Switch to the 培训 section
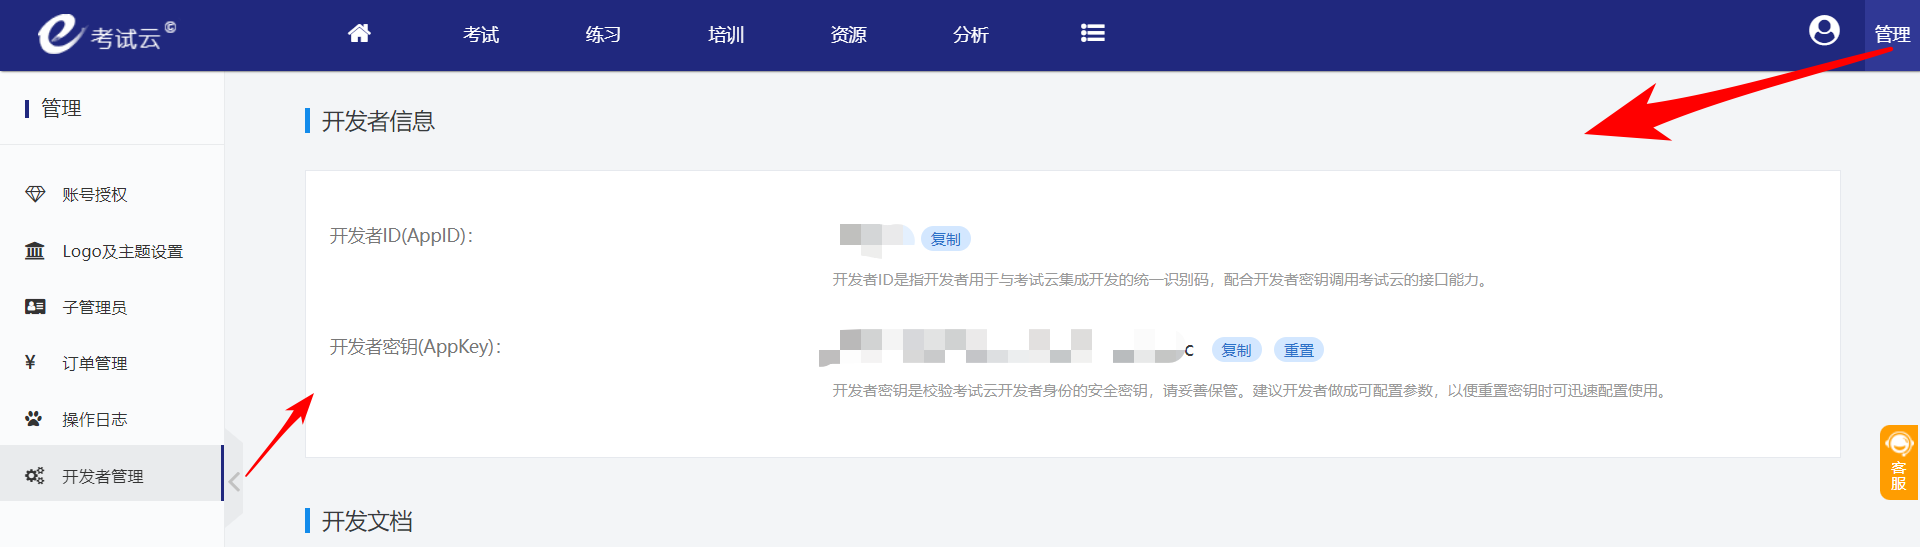This screenshot has width=1920, height=547. point(726,35)
